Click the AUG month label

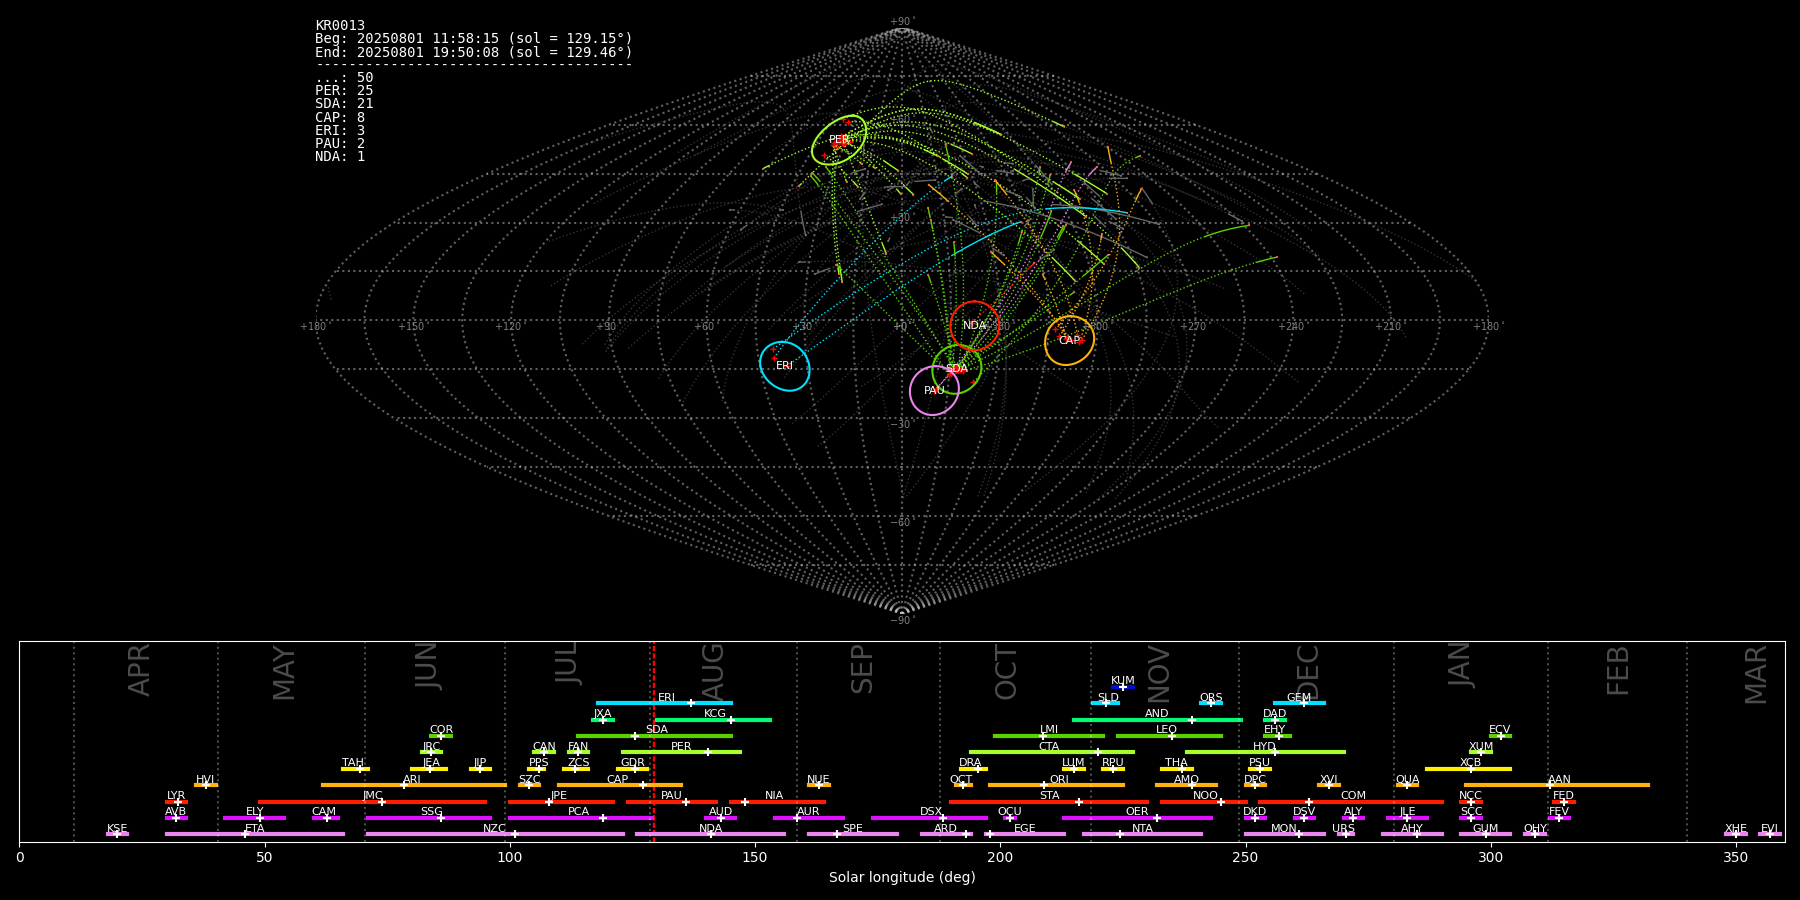714,671
